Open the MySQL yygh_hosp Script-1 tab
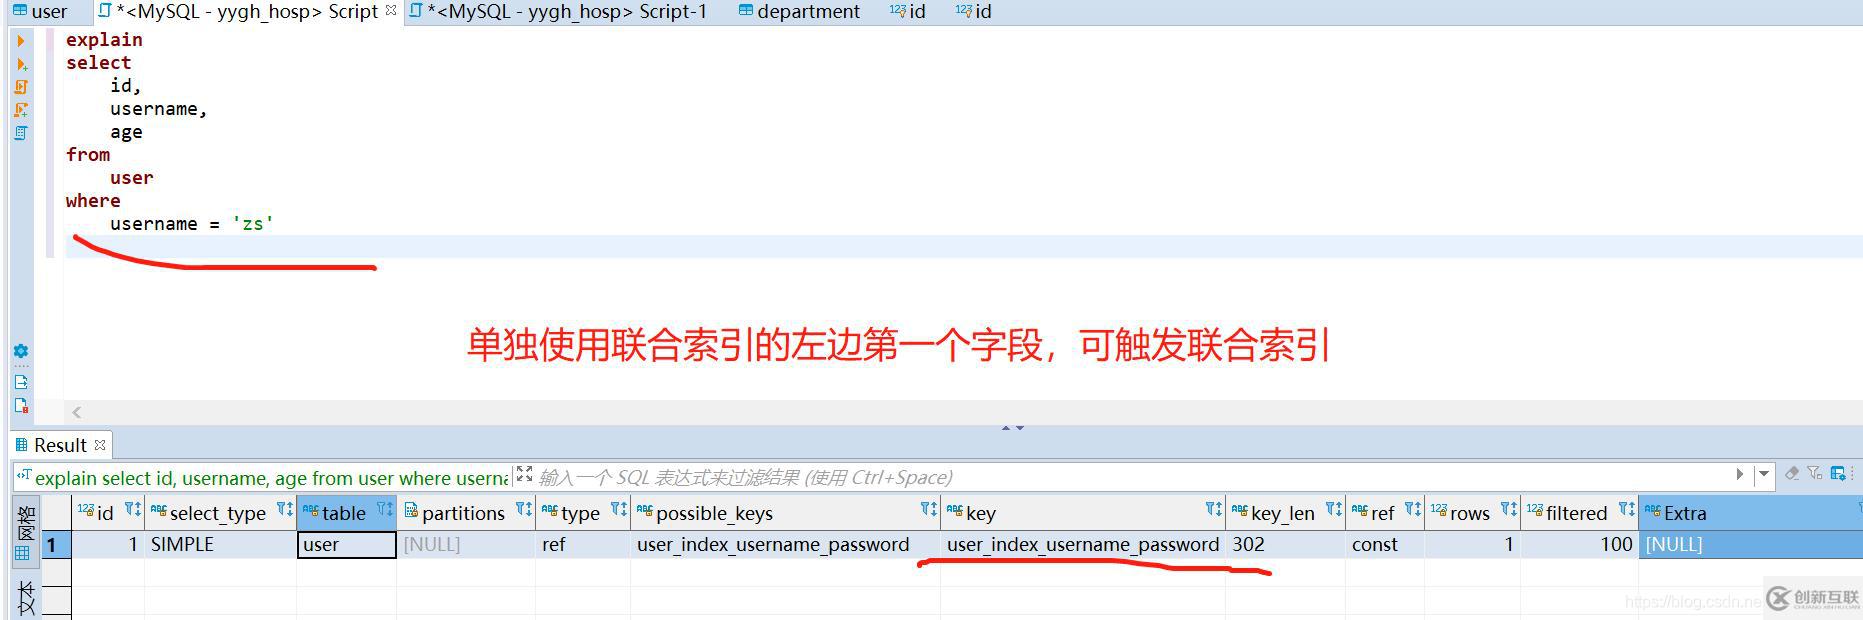 click(x=557, y=11)
